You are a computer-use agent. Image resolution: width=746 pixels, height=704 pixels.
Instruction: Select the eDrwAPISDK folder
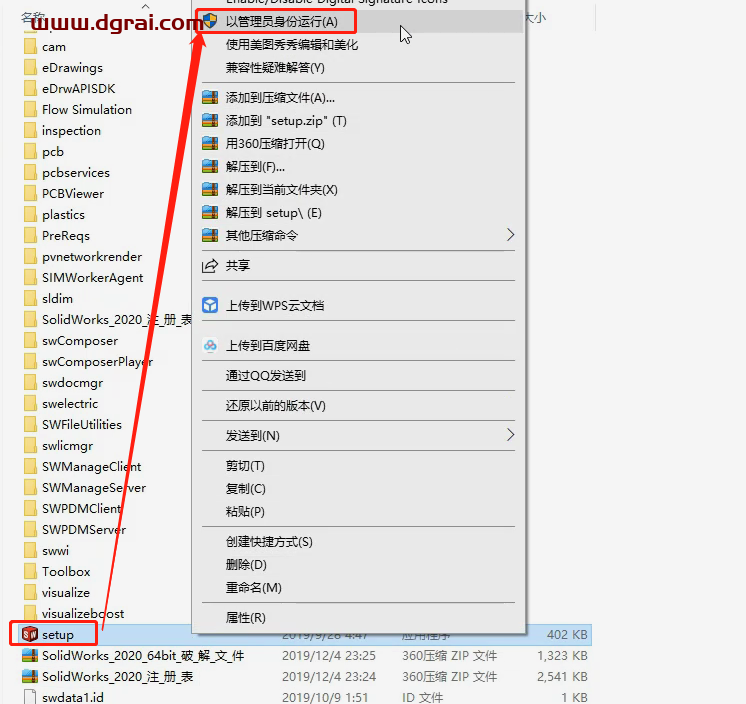point(79,89)
